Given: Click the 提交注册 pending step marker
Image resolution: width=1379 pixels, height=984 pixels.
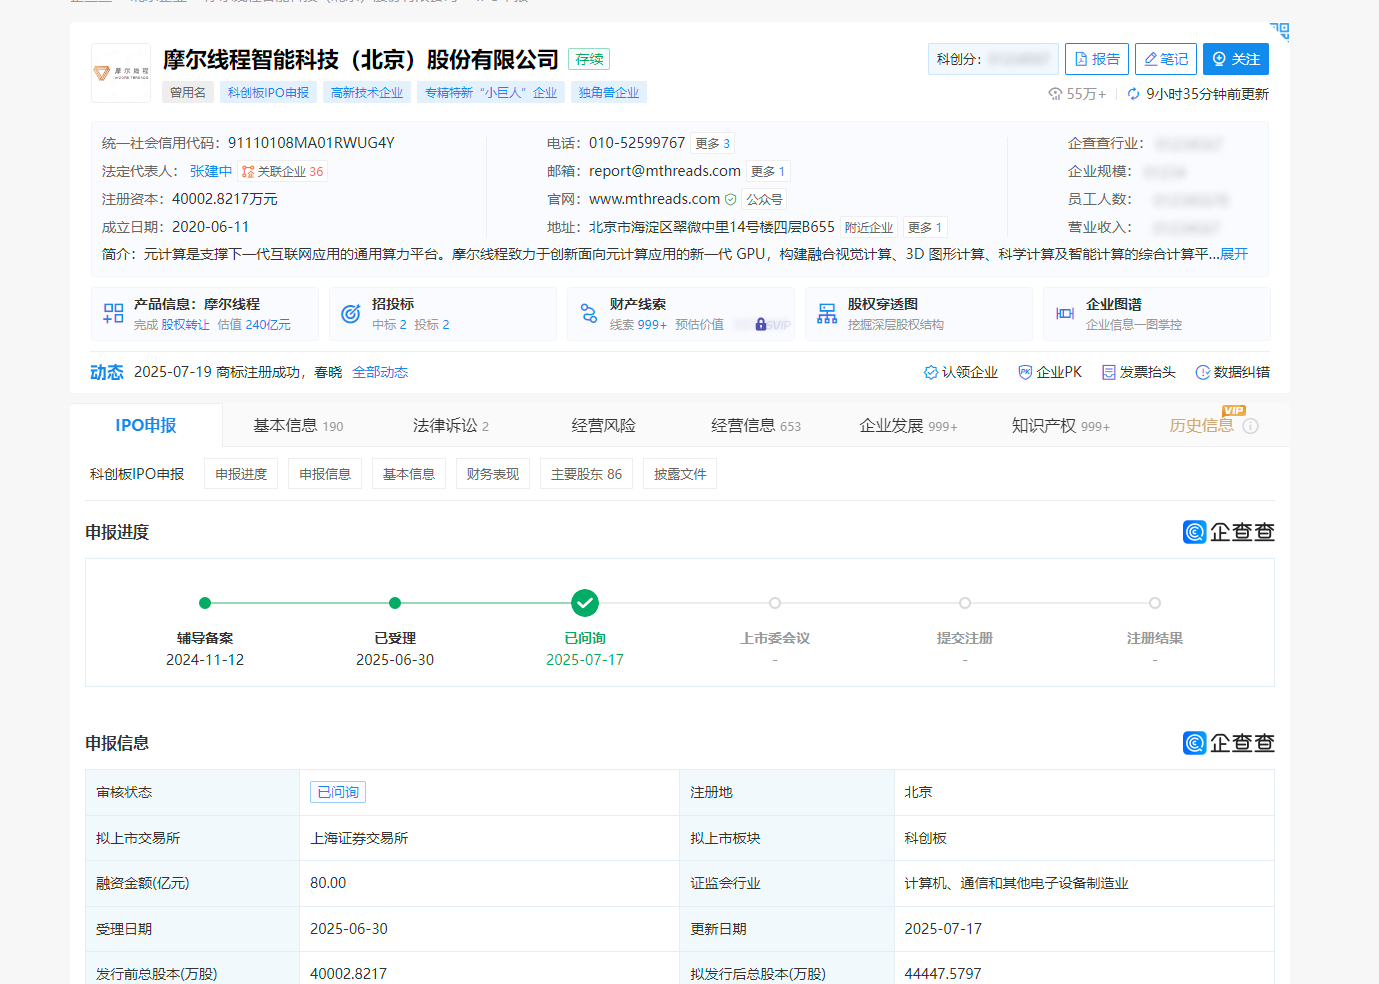Looking at the screenshot, I should tap(965, 603).
